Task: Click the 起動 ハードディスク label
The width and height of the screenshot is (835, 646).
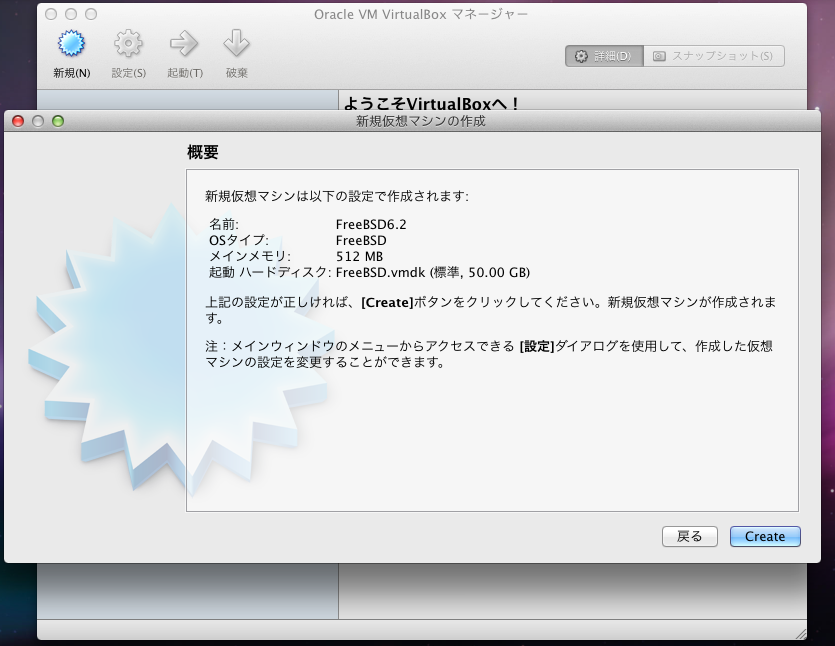Action: pyautogui.click(x=270, y=272)
